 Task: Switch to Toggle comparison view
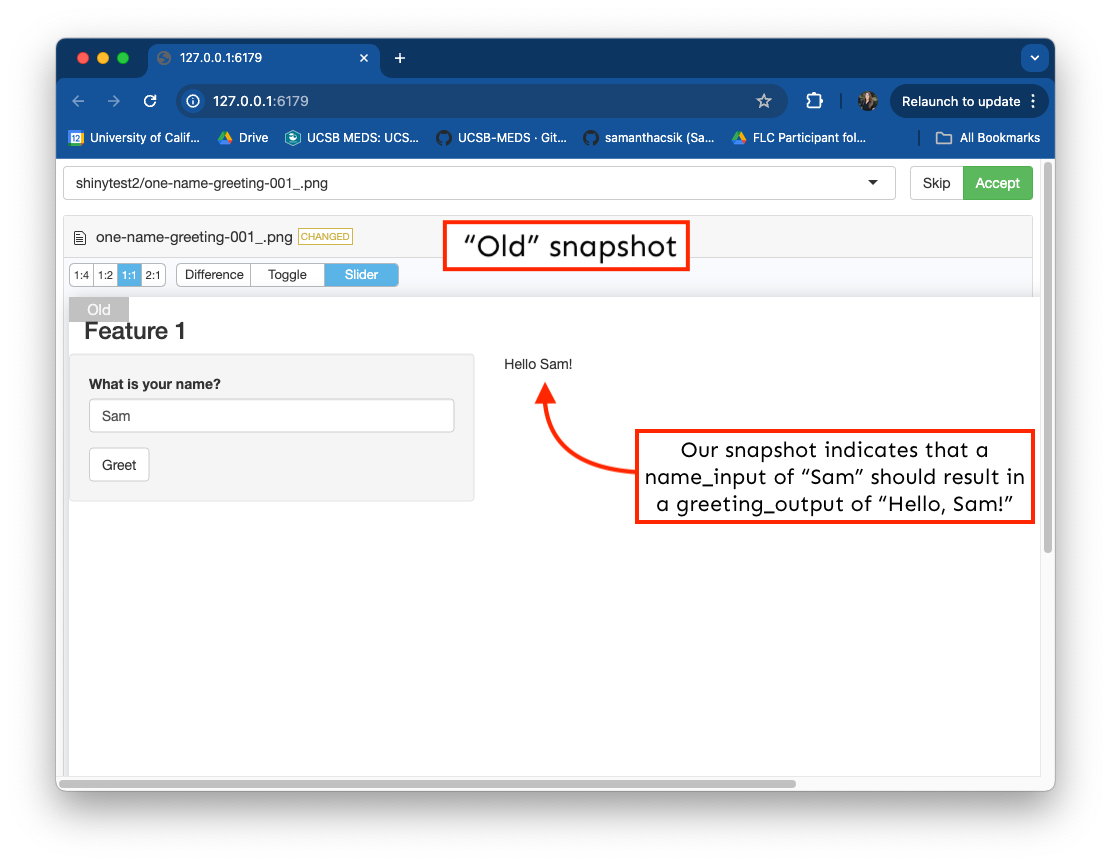point(287,275)
